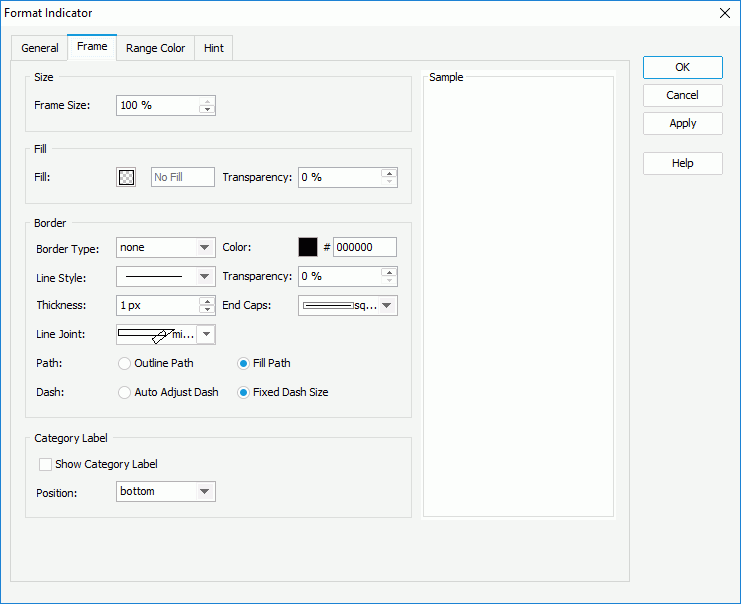Switch to the General tab
Screen dimensions: 741x604
pos(40,48)
